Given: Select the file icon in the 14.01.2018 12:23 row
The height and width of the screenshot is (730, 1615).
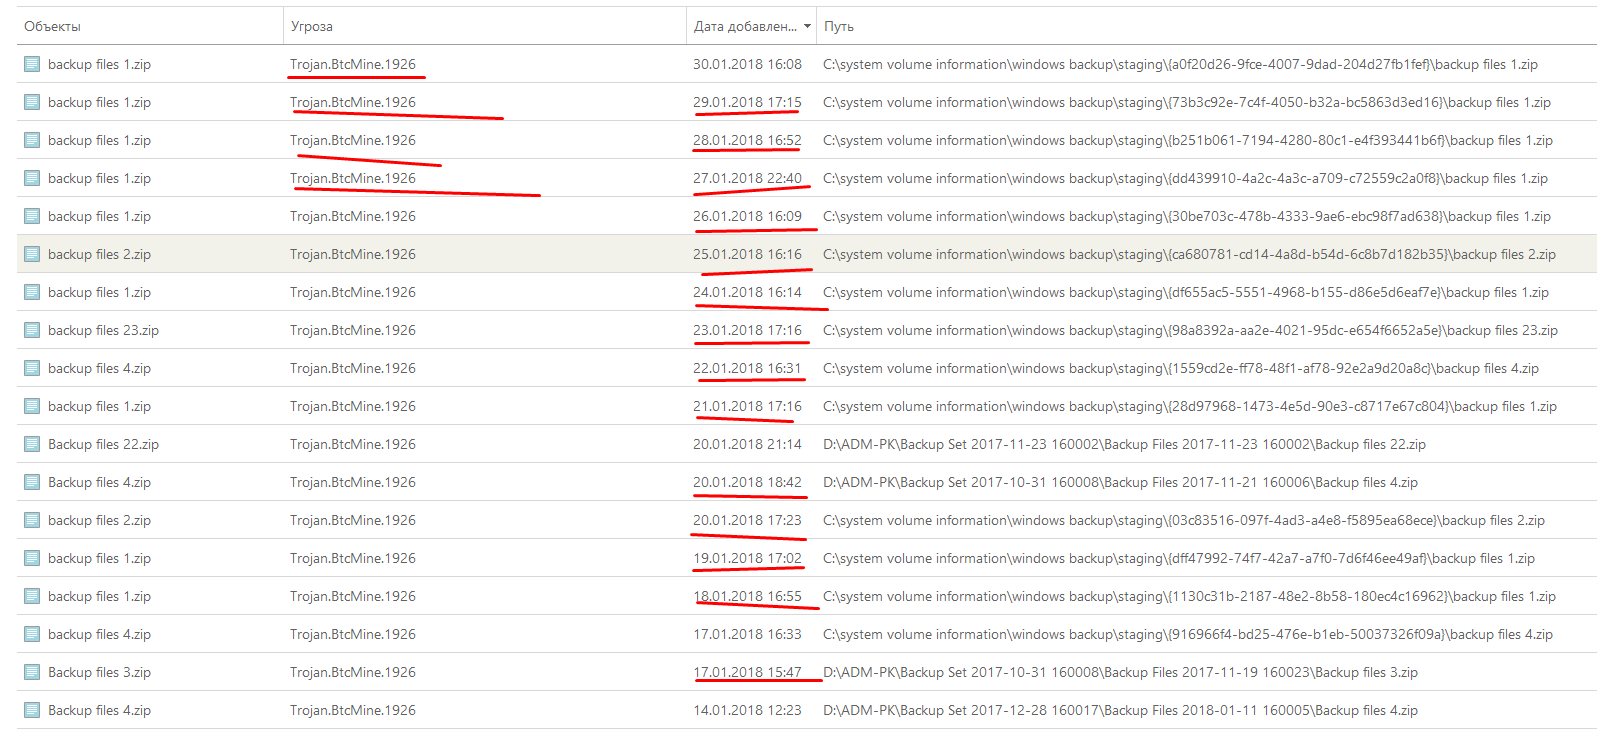Looking at the screenshot, I should [32, 710].
